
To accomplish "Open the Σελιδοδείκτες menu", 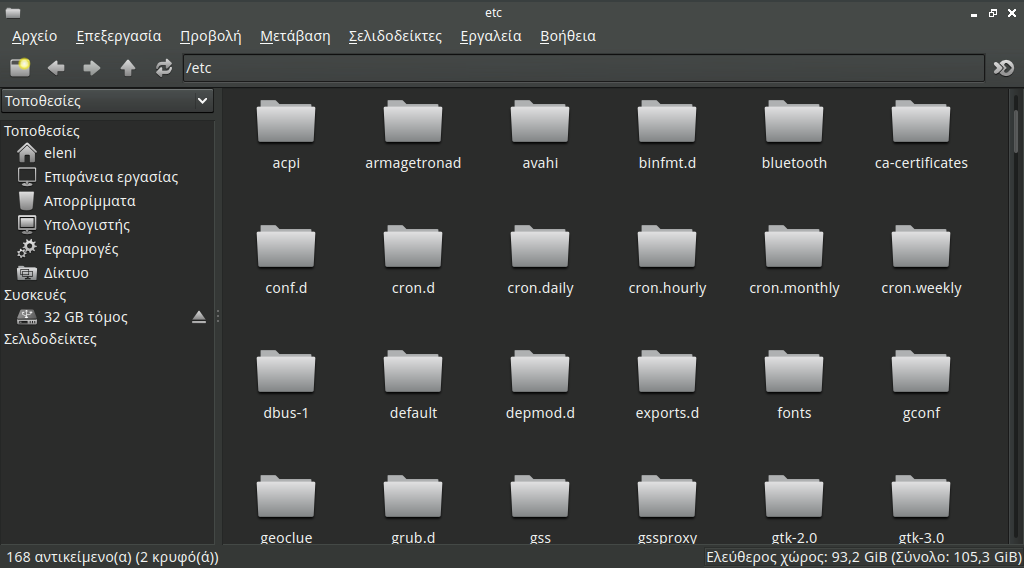I will coord(395,37).
